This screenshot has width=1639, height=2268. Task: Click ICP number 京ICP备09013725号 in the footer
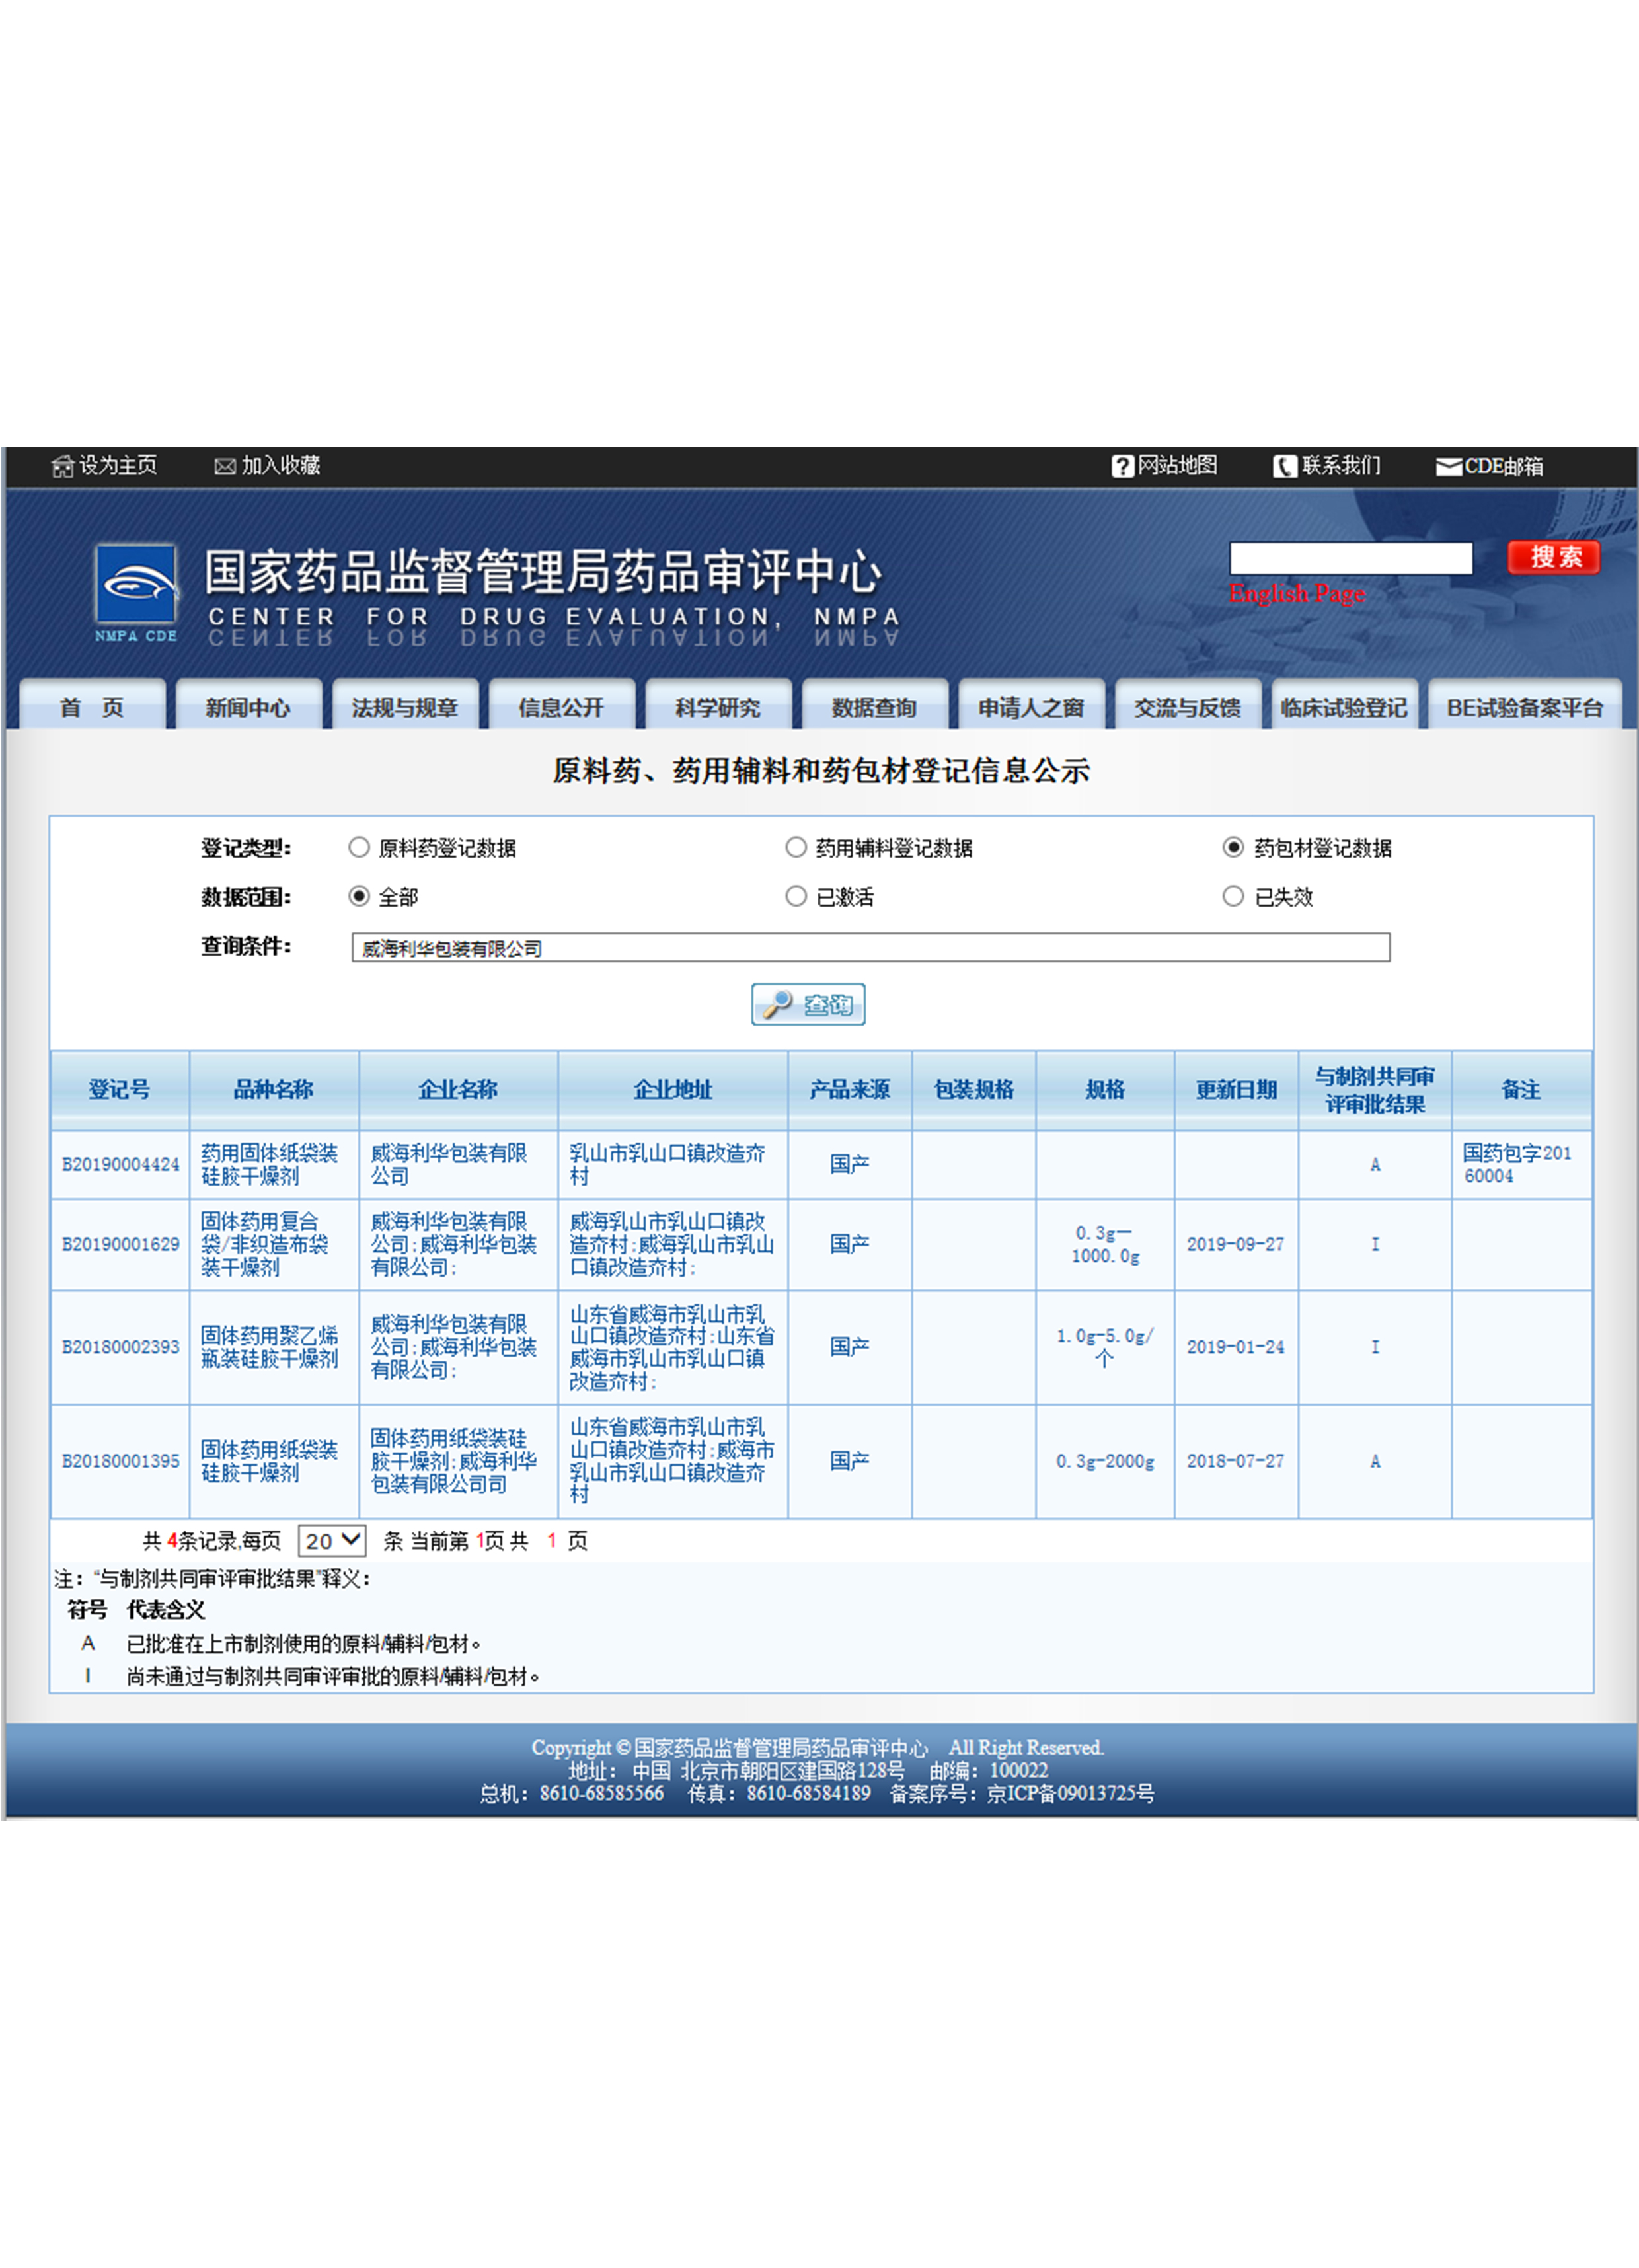click(x=1070, y=1793)
